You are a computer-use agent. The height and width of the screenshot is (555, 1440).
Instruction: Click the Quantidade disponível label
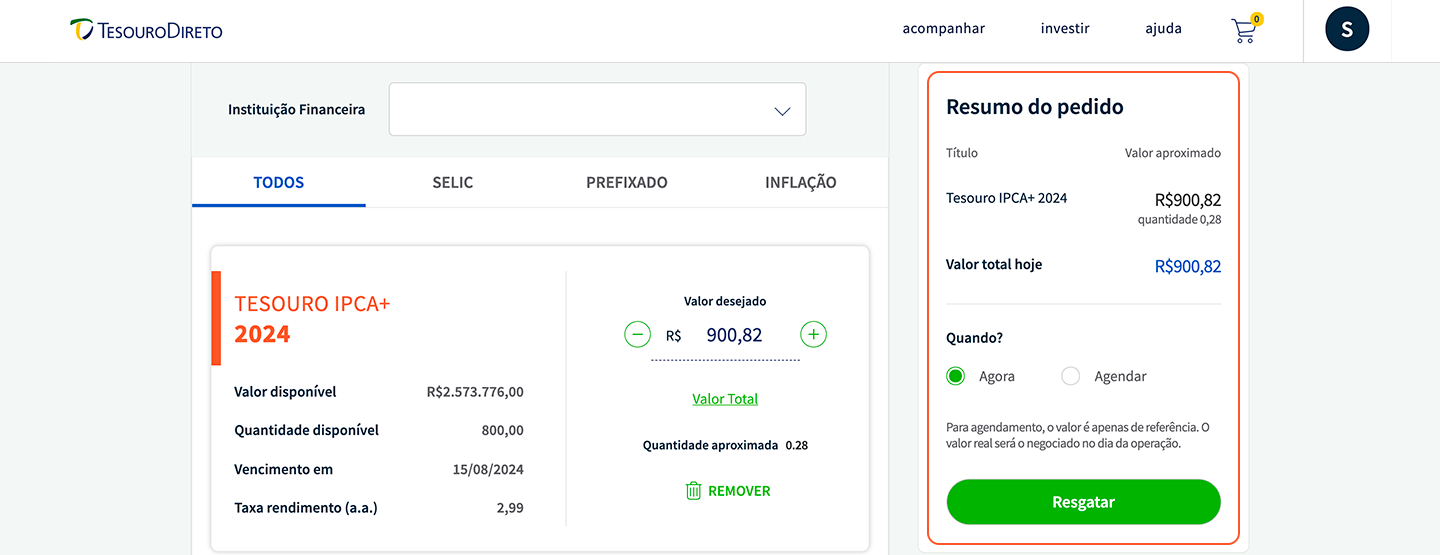tap(306, 431)
